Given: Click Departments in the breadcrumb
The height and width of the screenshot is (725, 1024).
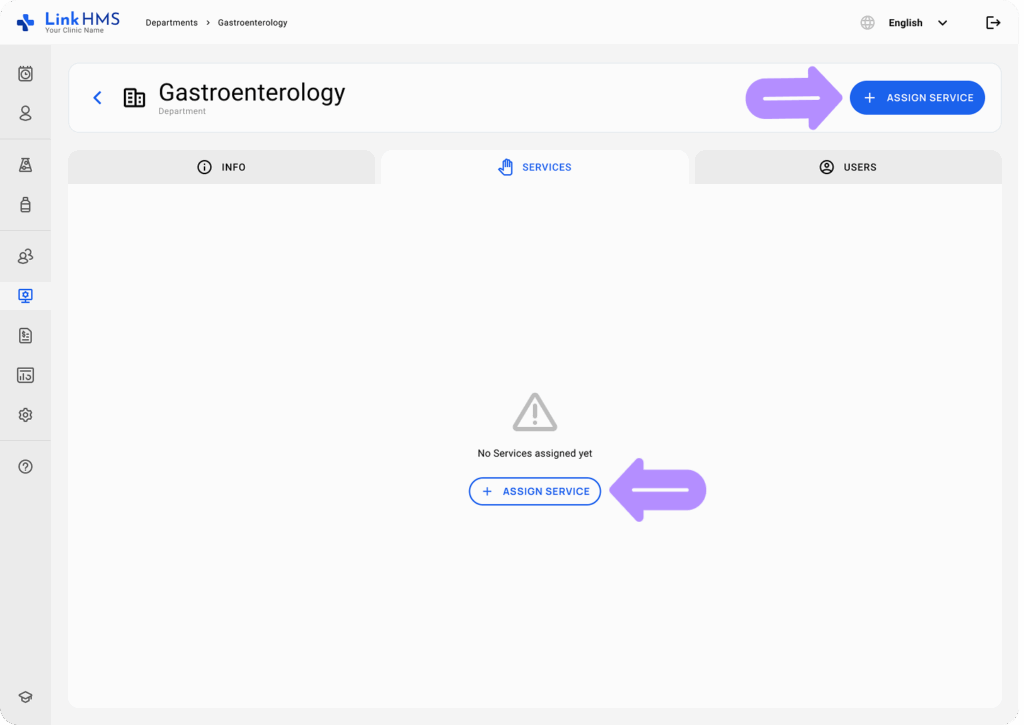Looking at the screenshot, I should tap(170, 22).
